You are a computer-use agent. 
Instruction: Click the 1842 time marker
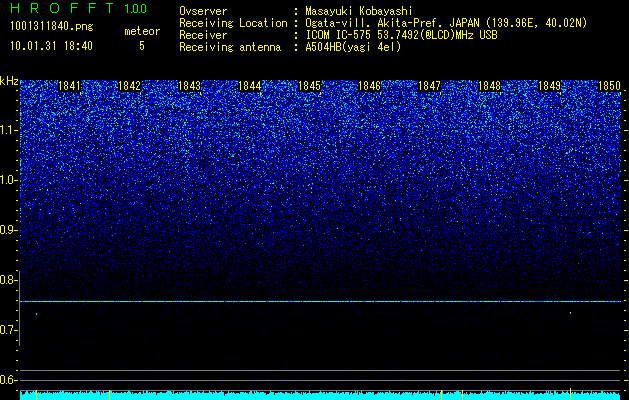coord(130,86)
